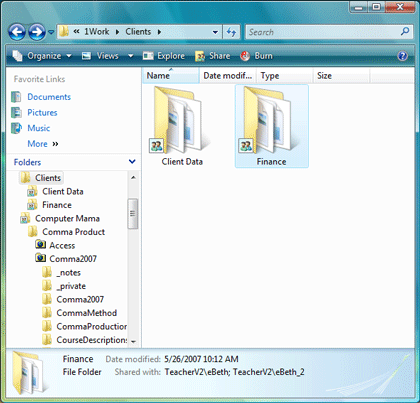Image resolution: width=420 pixels, height=403 pixels.
Task: Select CommaProduction folder in tree
Action: point(92,326)
